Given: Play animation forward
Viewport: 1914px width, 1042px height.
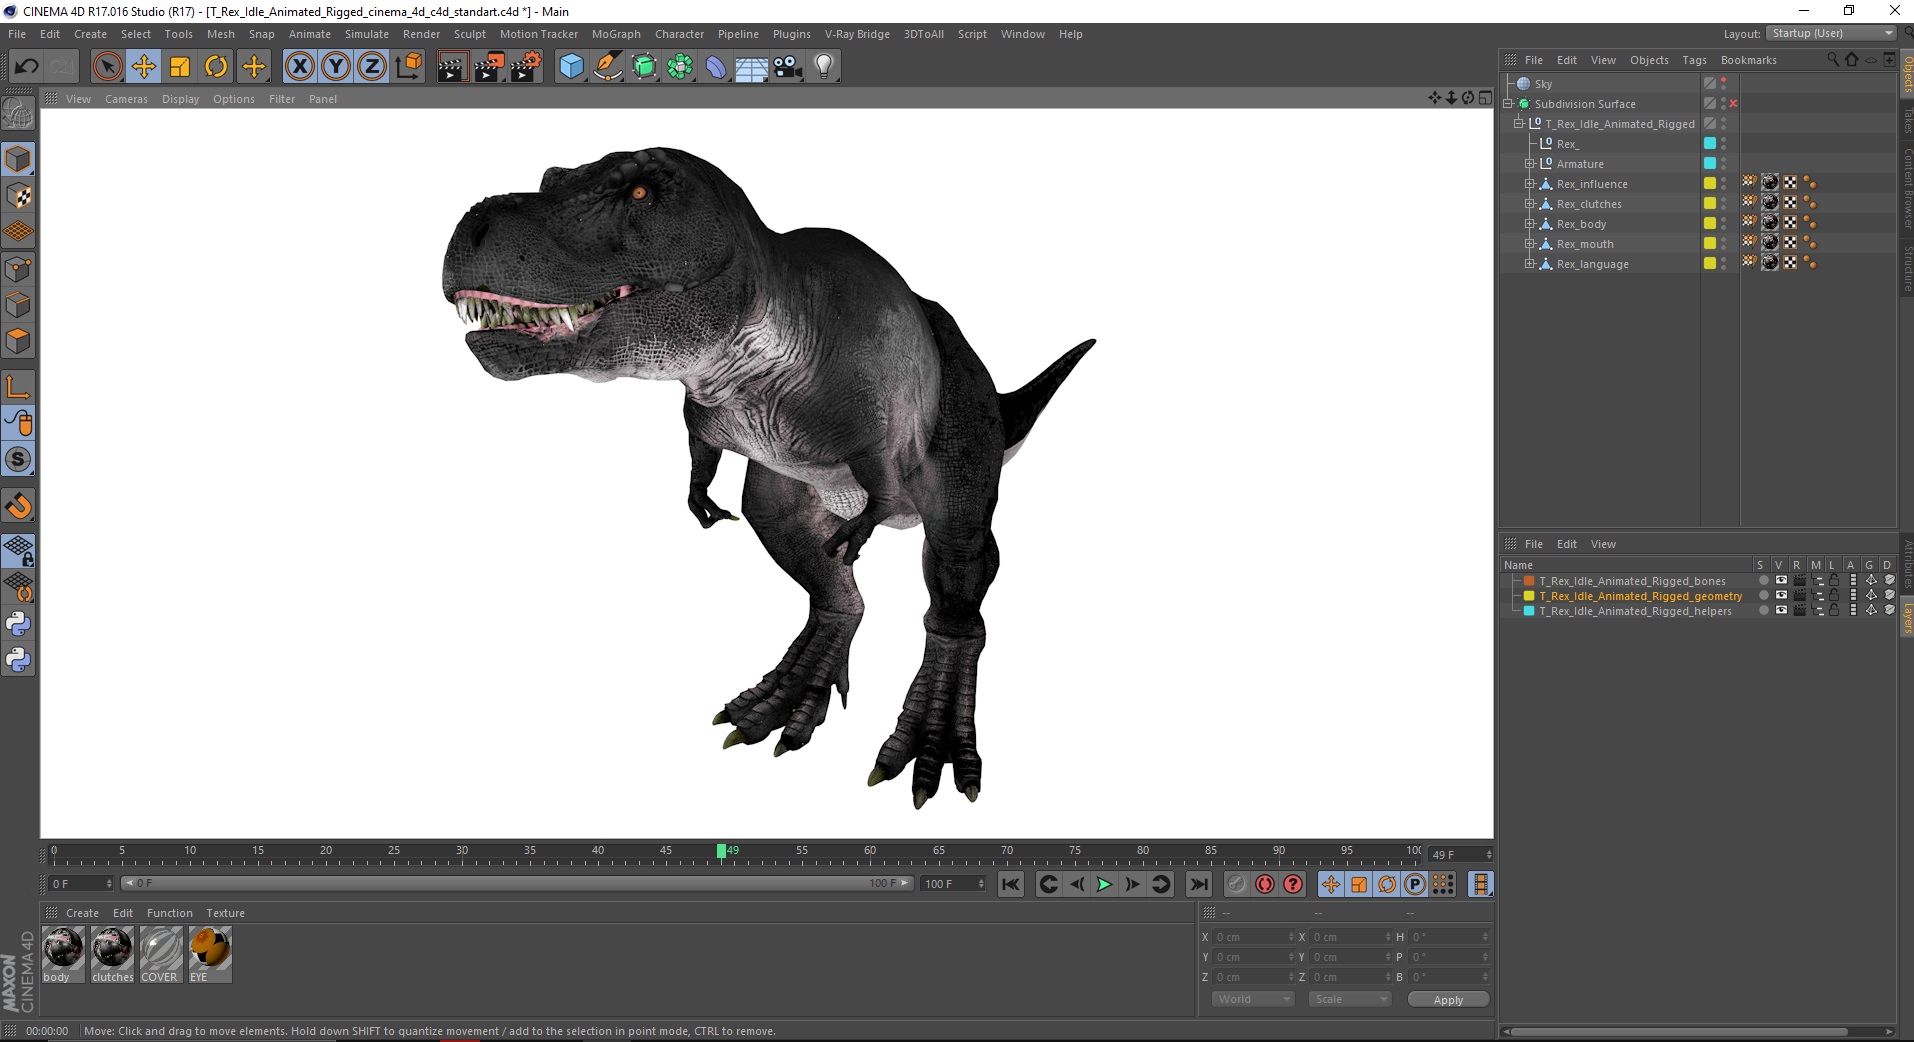Looking at the screenshot, I should [x=1104, y=884].
